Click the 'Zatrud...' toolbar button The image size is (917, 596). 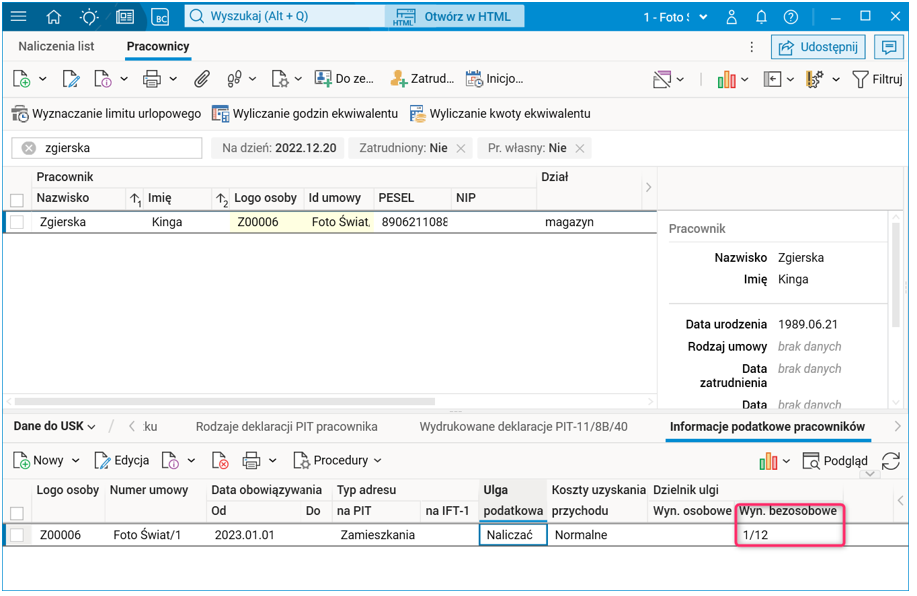coord(422,79)
